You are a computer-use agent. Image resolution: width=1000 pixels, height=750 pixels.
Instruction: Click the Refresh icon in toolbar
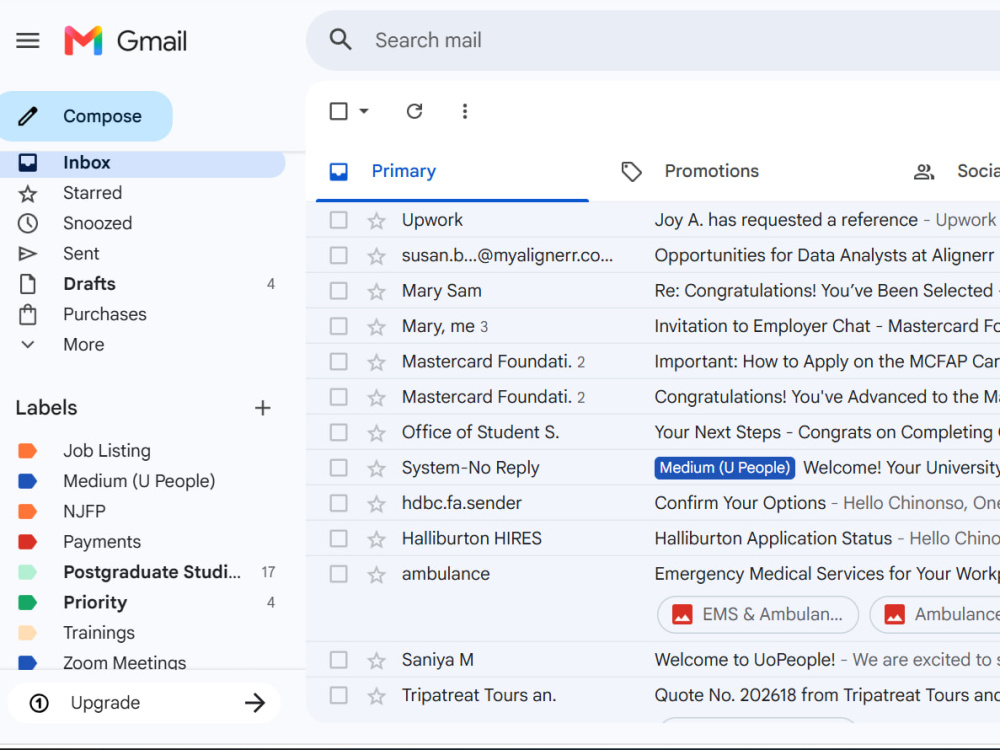click(x=415, y=111)
